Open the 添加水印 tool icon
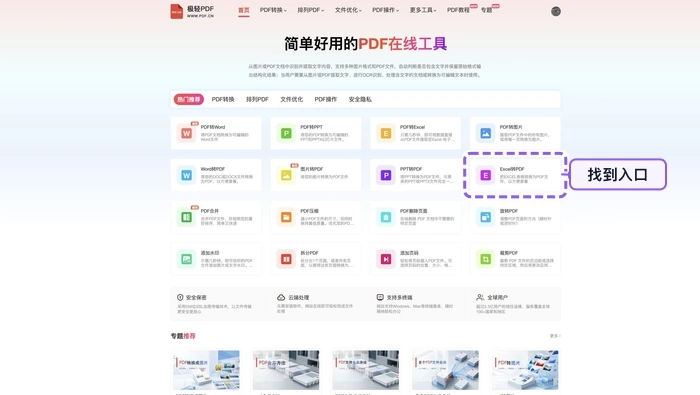The width and height of the screenshot is (700, 395). pos(187,259)
